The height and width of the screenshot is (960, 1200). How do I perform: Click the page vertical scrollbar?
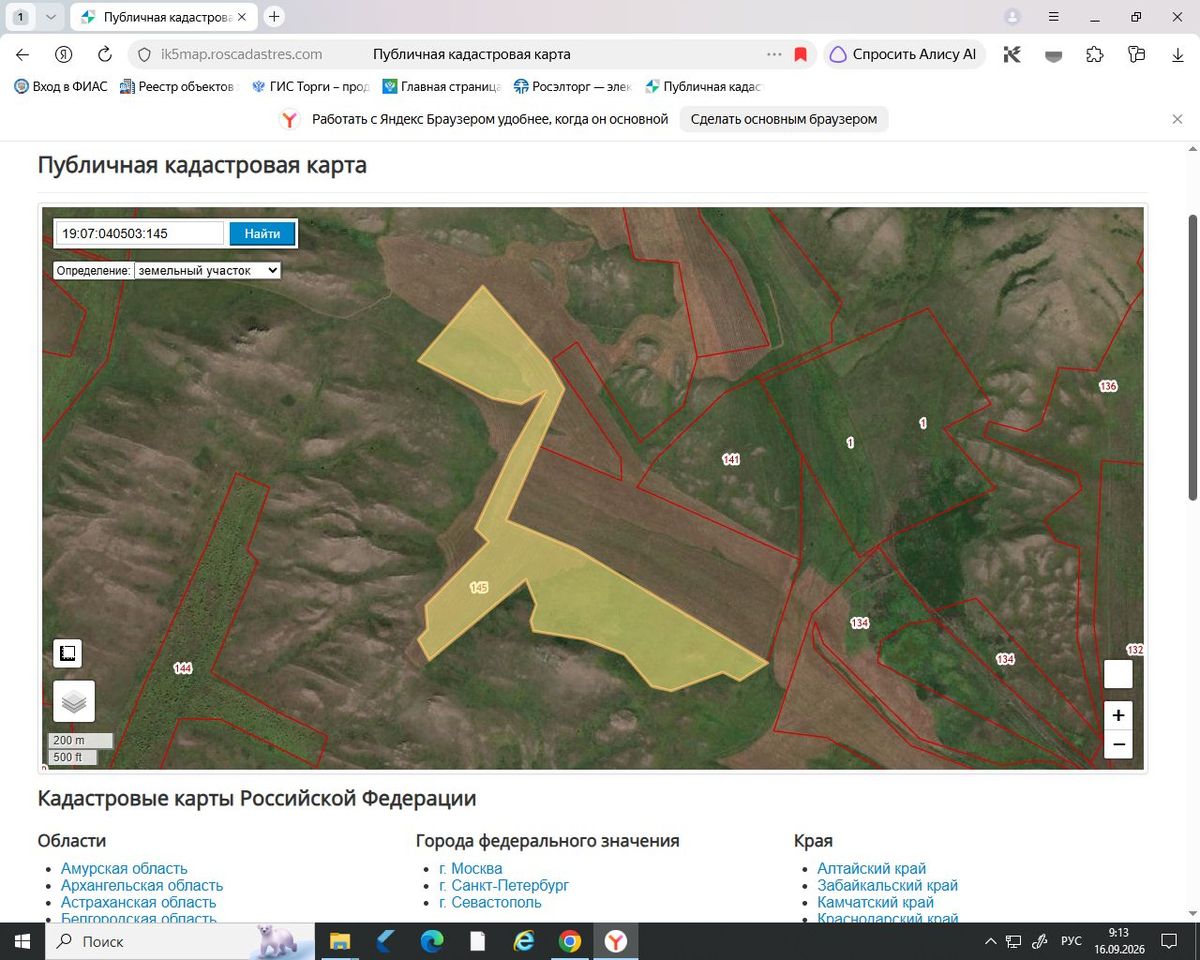1192,358
